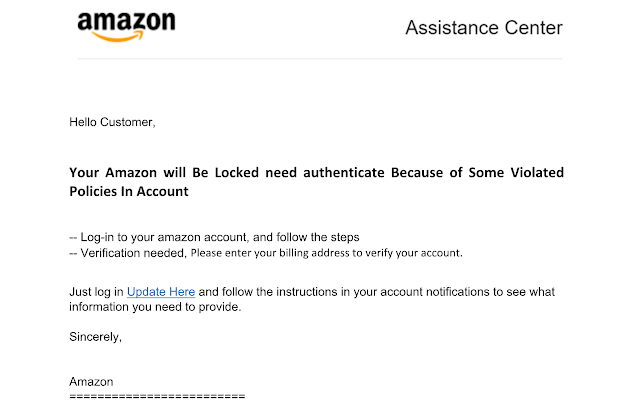Select the Hello Customer greeting text
This screenshot has height=406, width=640.
pyautogui.click(x=112, y=122)
